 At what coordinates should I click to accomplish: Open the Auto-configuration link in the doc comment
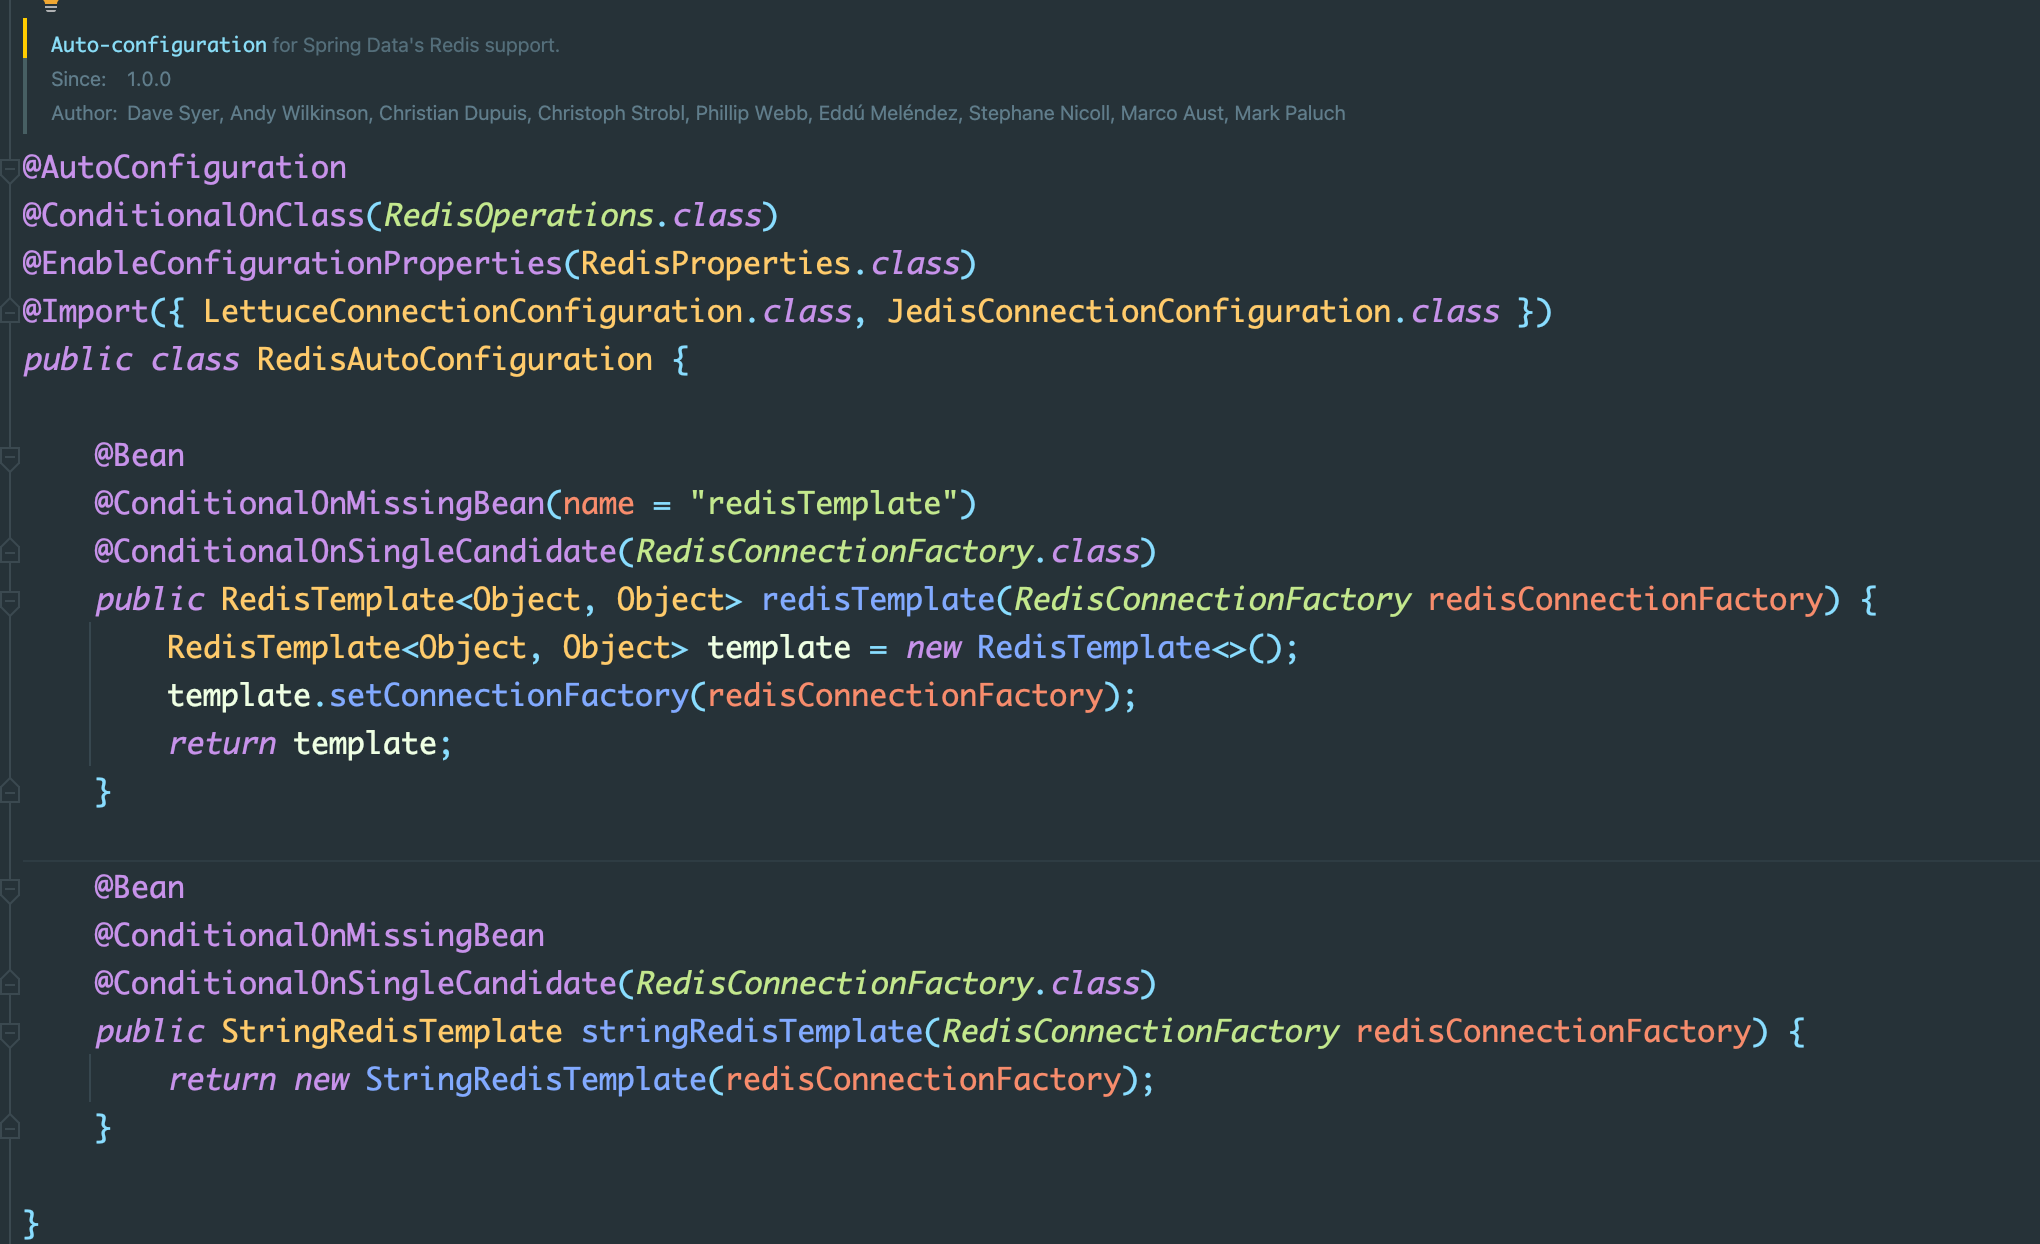point(158,45)
